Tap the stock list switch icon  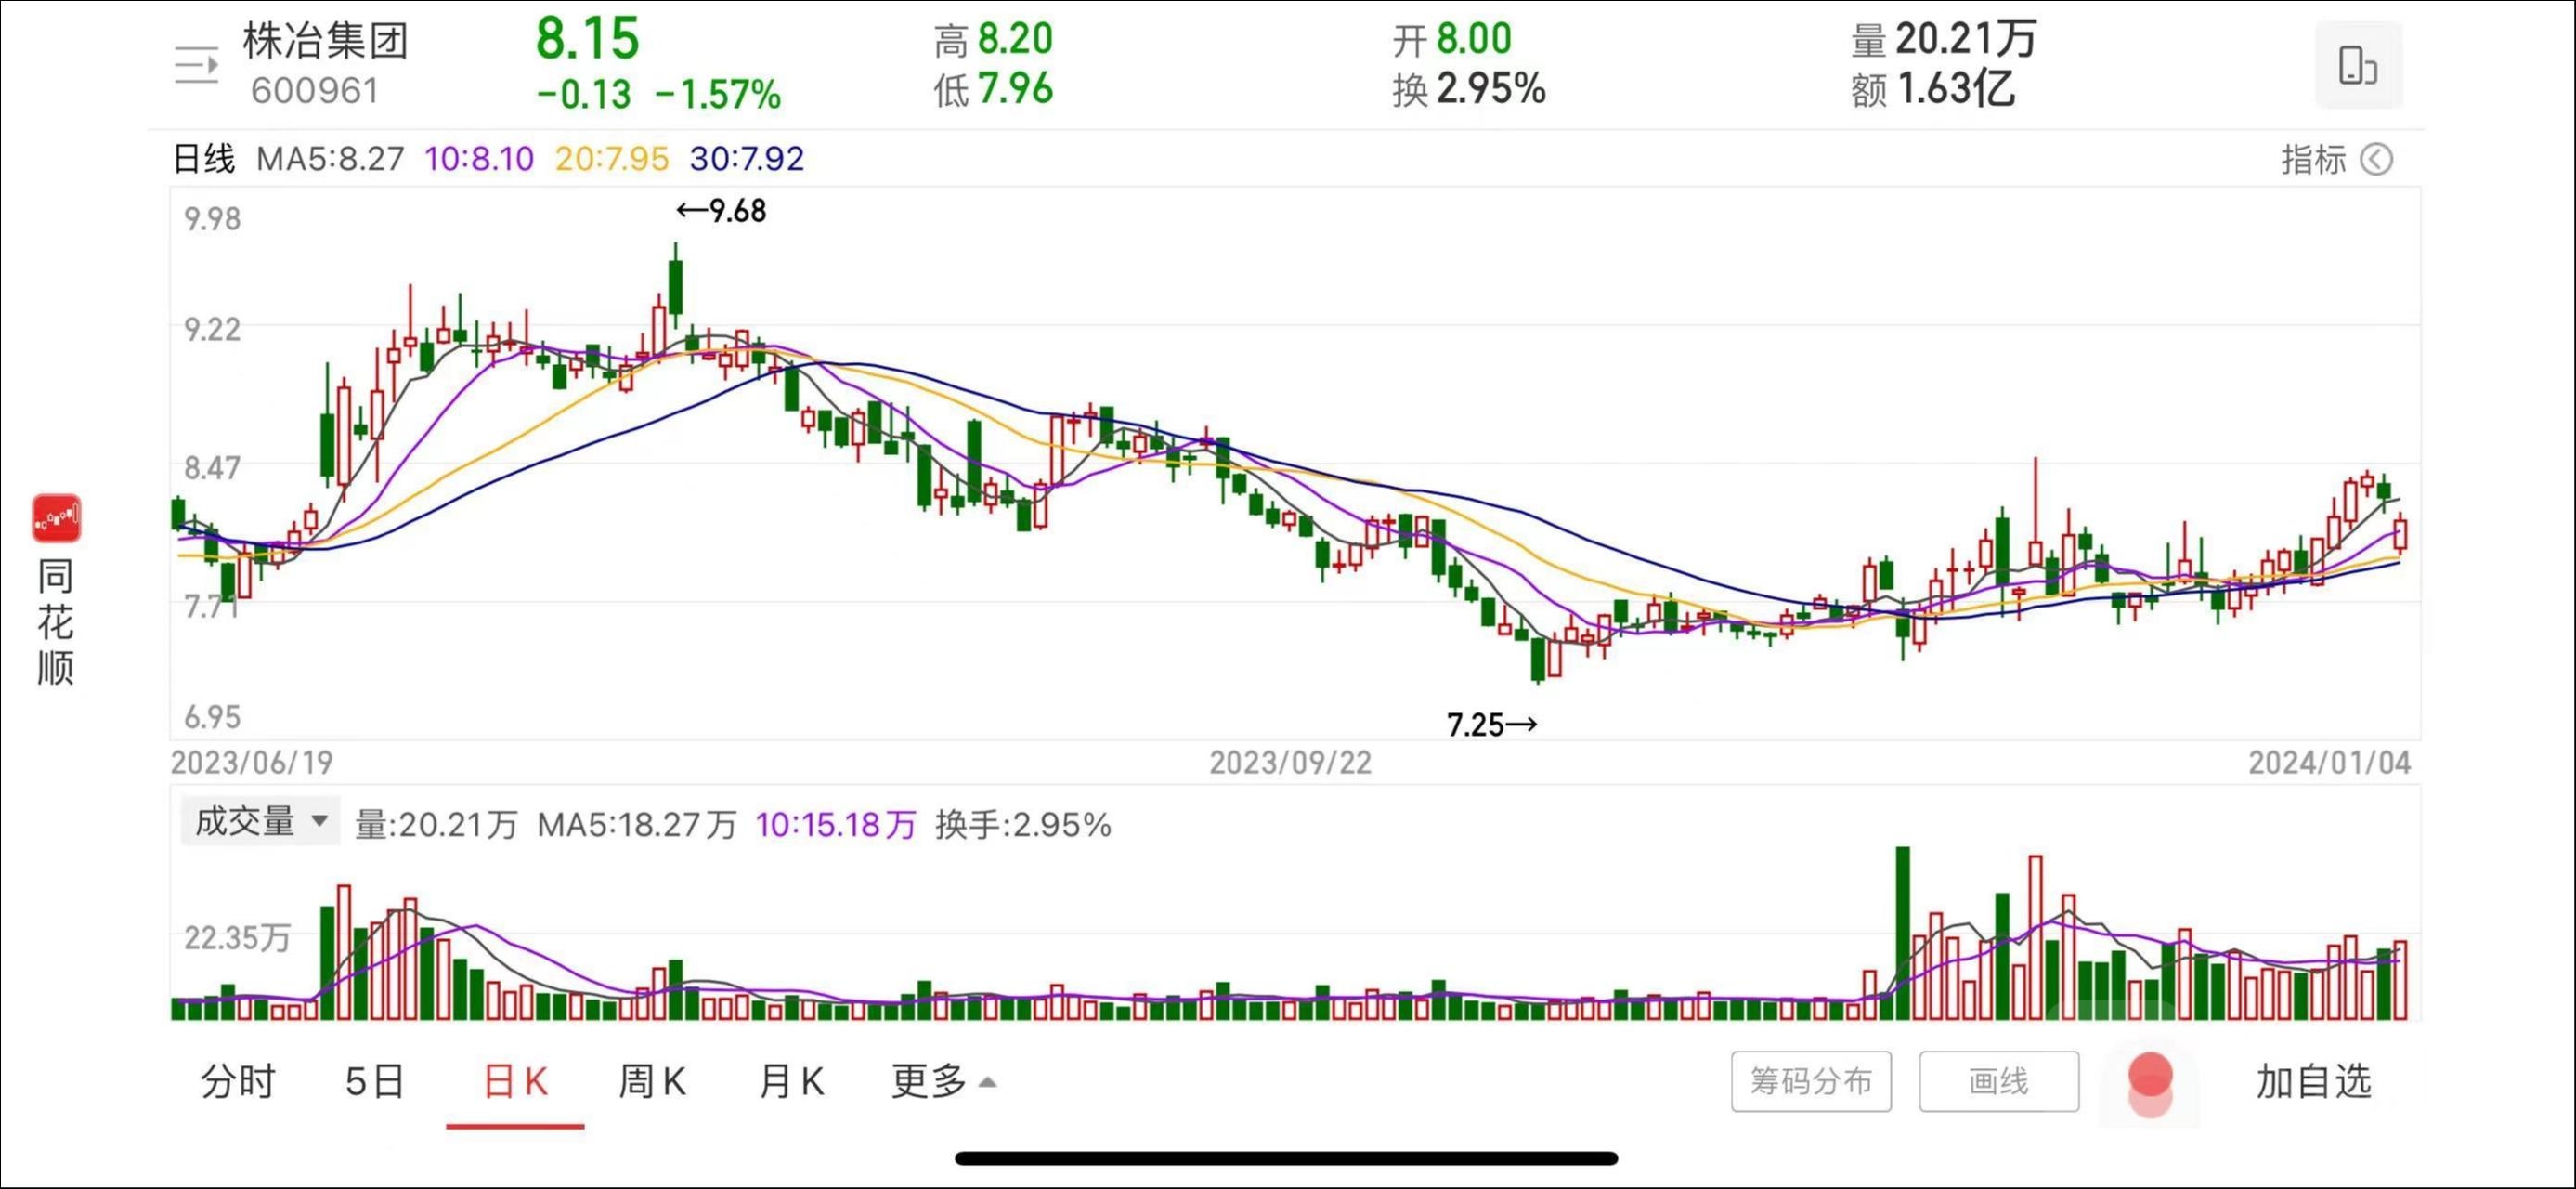point(196,65)
